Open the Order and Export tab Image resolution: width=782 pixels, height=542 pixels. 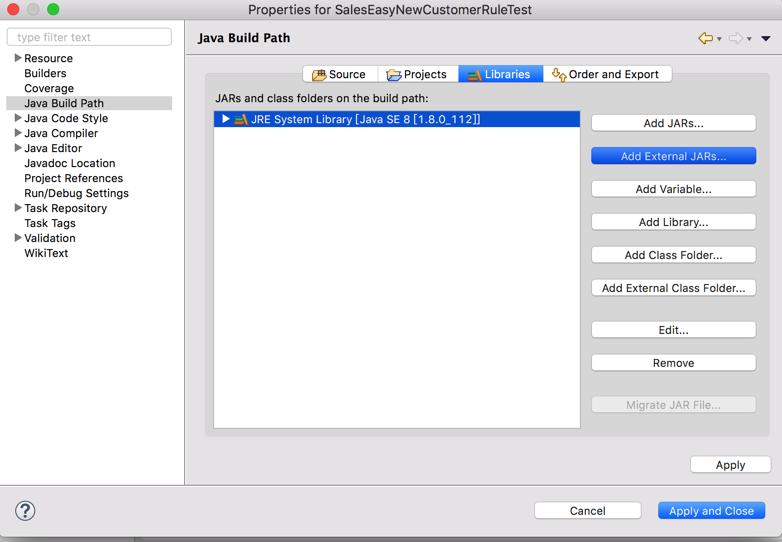(x=607, y=74)
